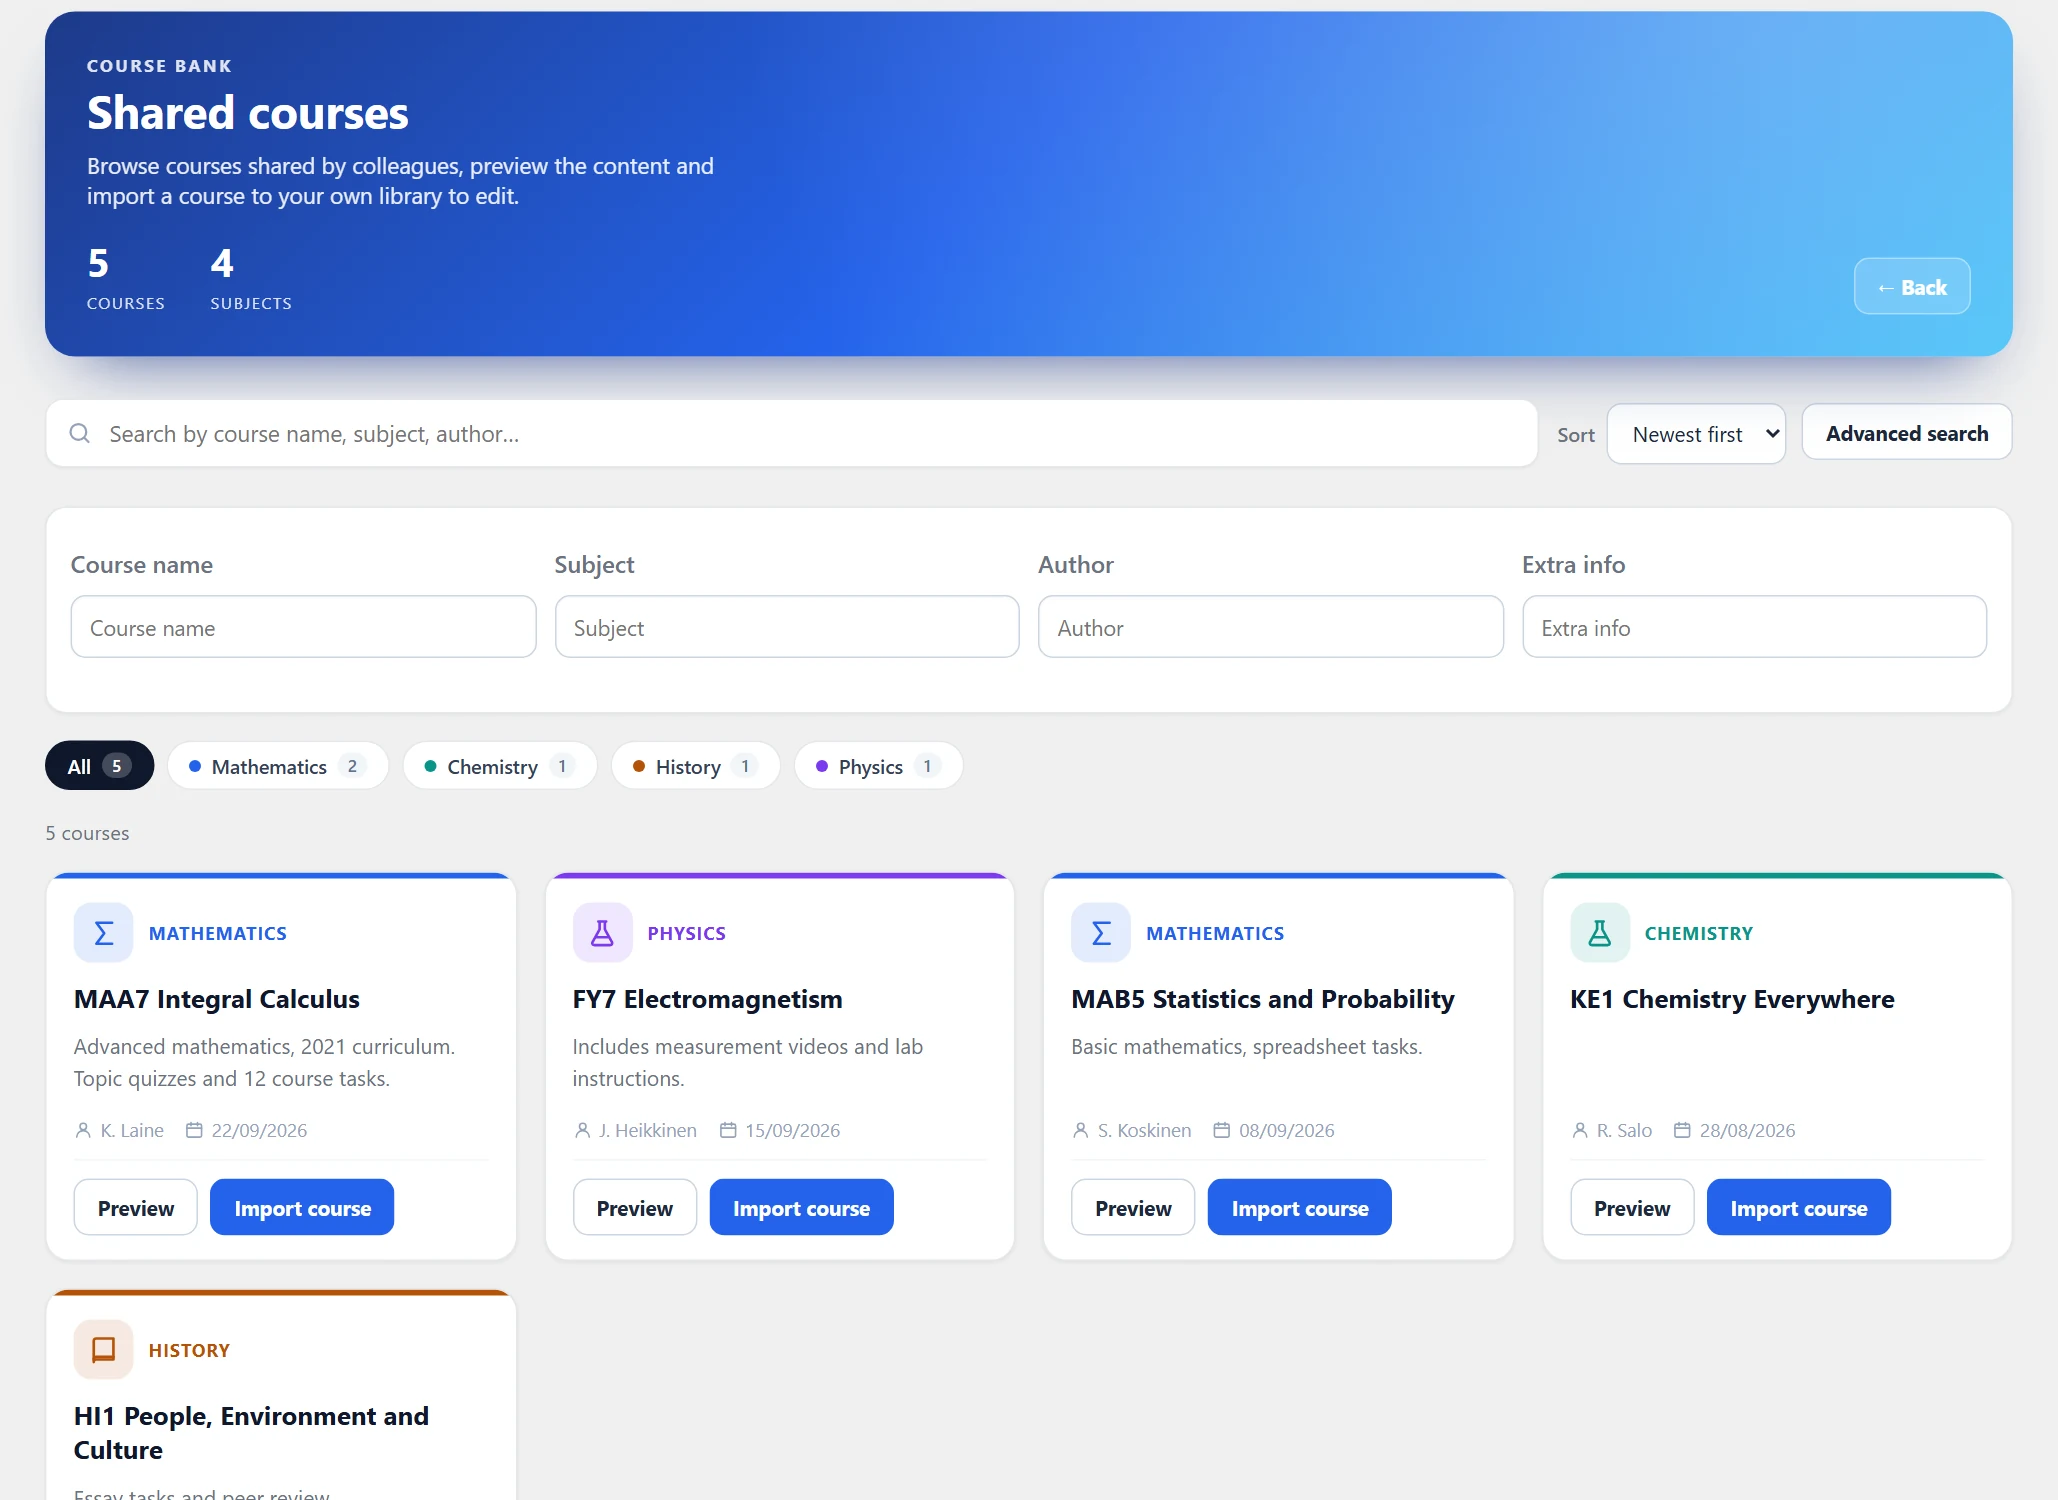2058x1500 pixels.
Task: Click the book icon on the History card
Action: coord(103,1350)
